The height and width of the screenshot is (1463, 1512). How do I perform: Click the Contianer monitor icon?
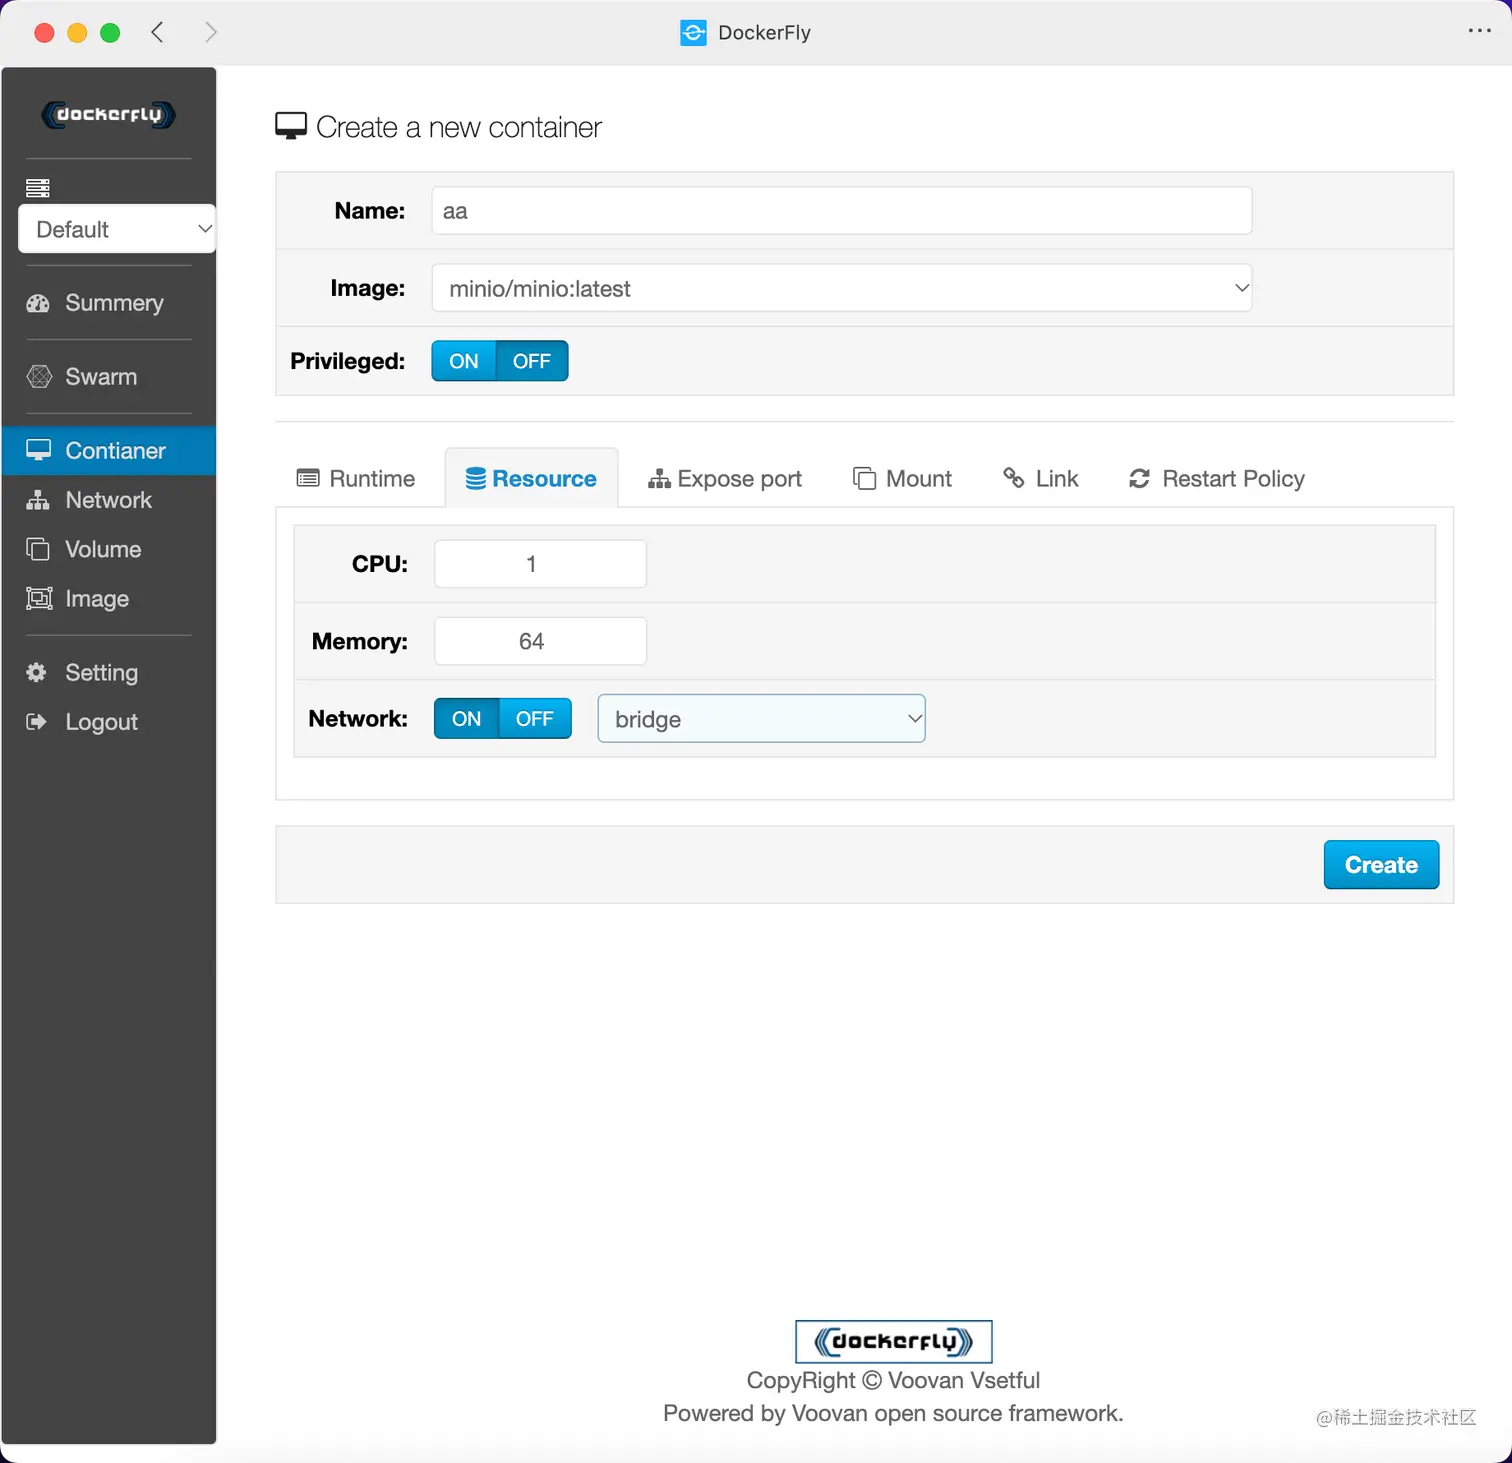click(38, 450)
